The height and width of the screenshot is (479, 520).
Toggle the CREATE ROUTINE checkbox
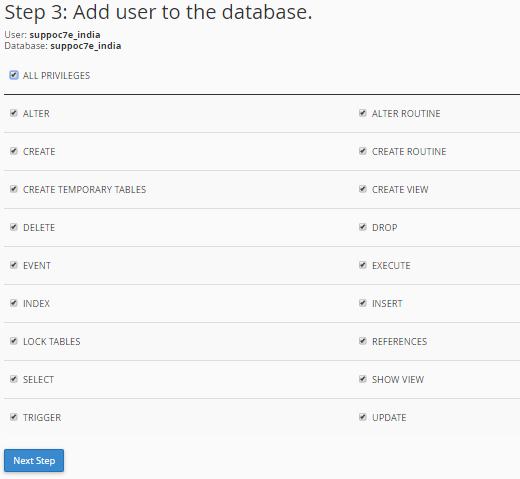pos(363,151)
